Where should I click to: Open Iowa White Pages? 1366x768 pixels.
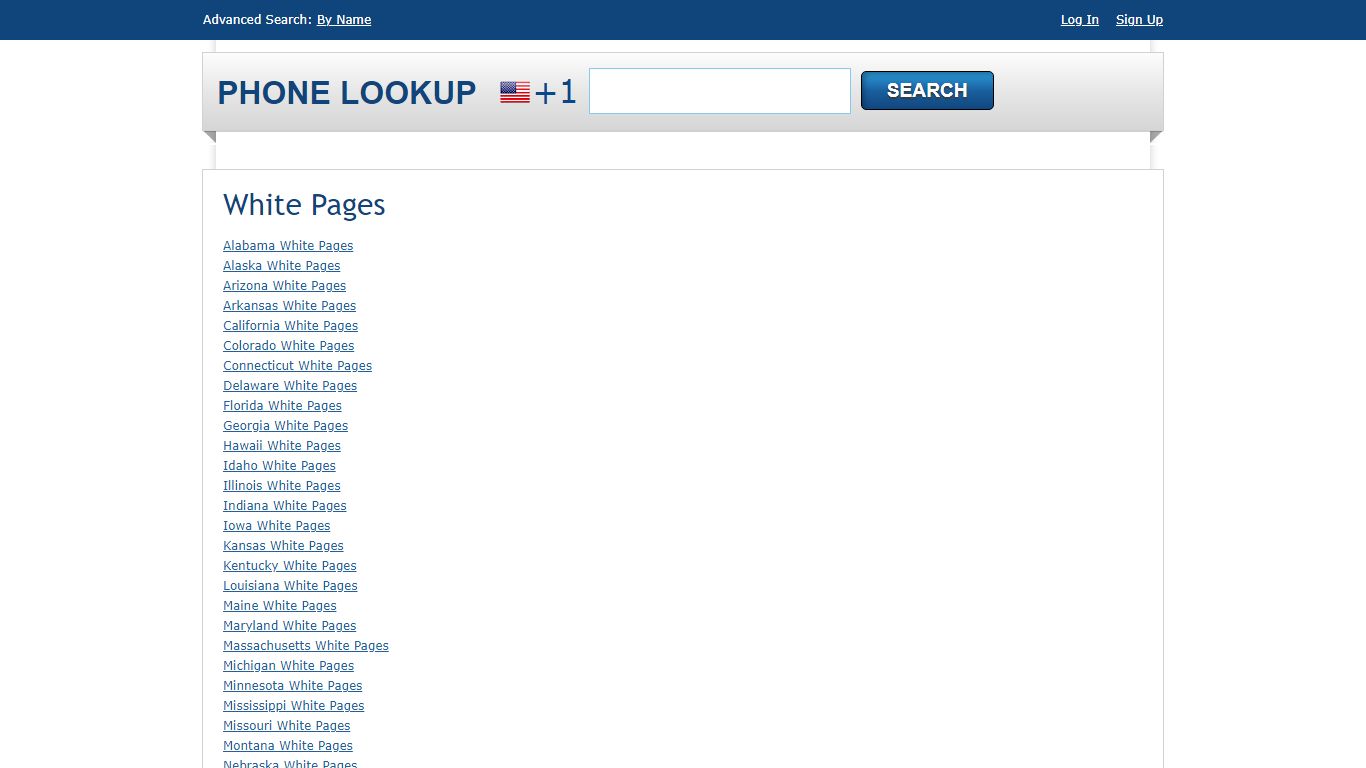point(276,526)
